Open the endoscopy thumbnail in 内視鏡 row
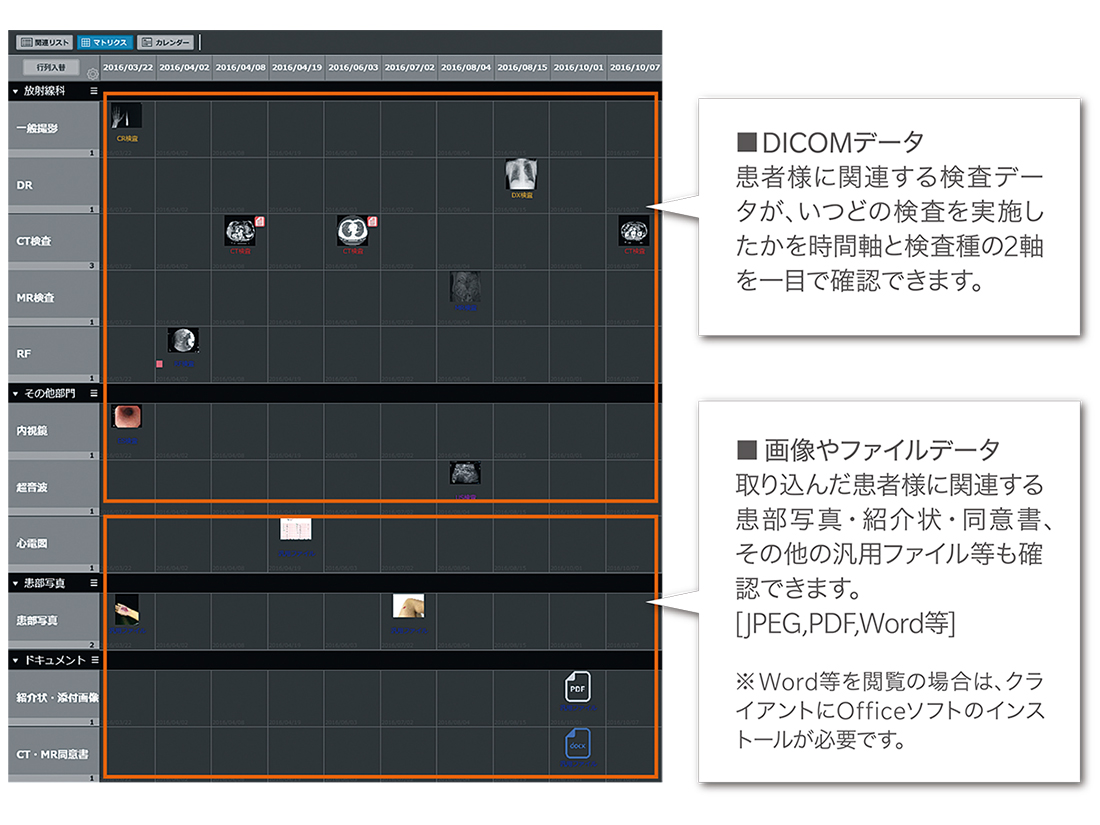 [127, 417]
